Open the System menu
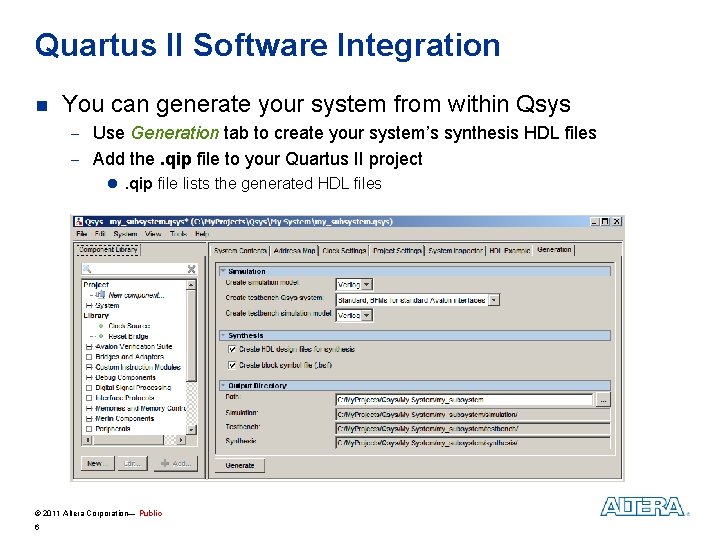 [x=125, y=234]
